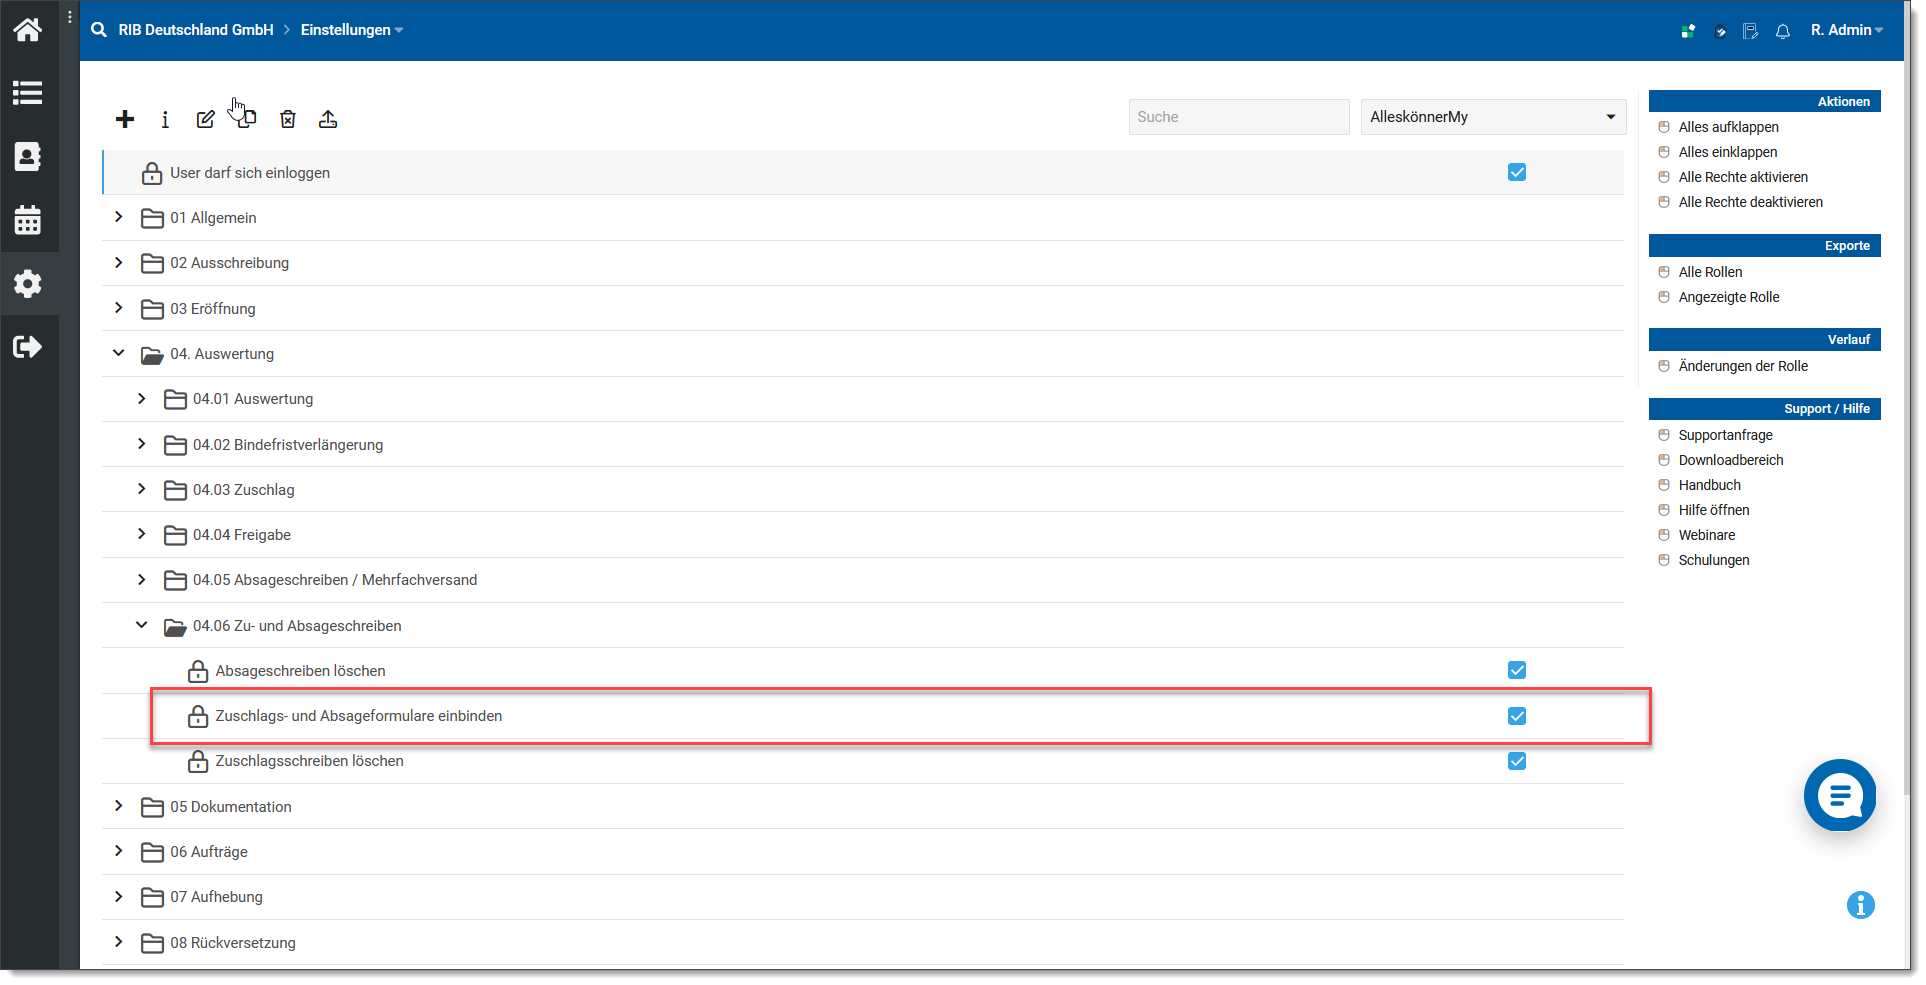1926x985 pixels.
Task: Click the RIB Deutschland GmbH breadcrumb
Action: [x=196, y=30]
